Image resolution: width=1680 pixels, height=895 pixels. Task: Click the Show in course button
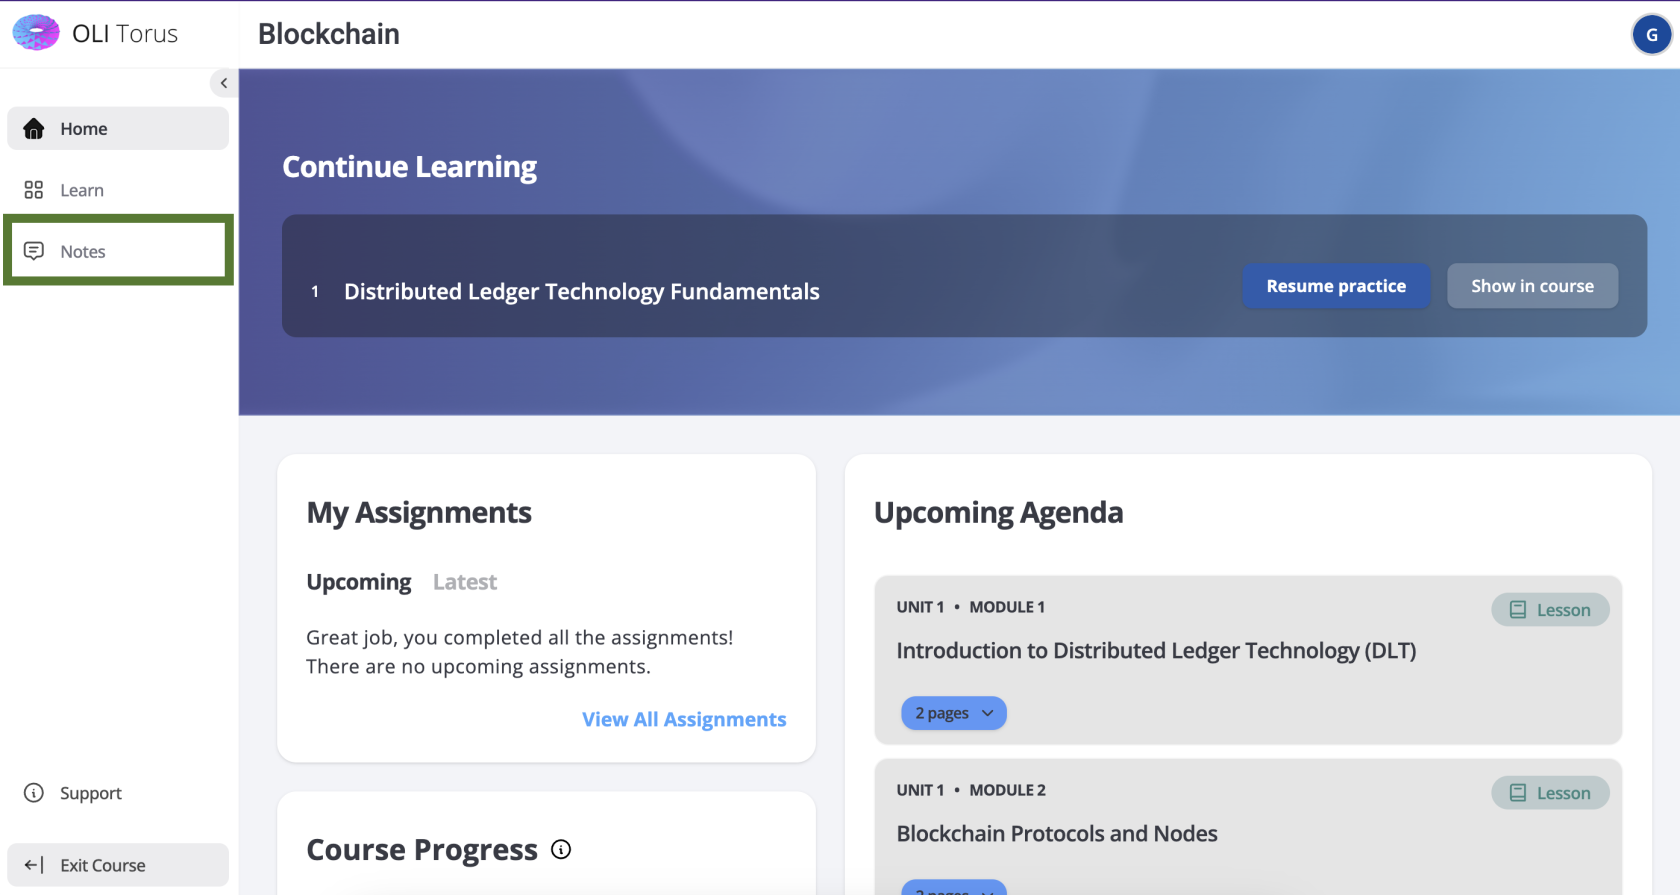pos(1531,286)
